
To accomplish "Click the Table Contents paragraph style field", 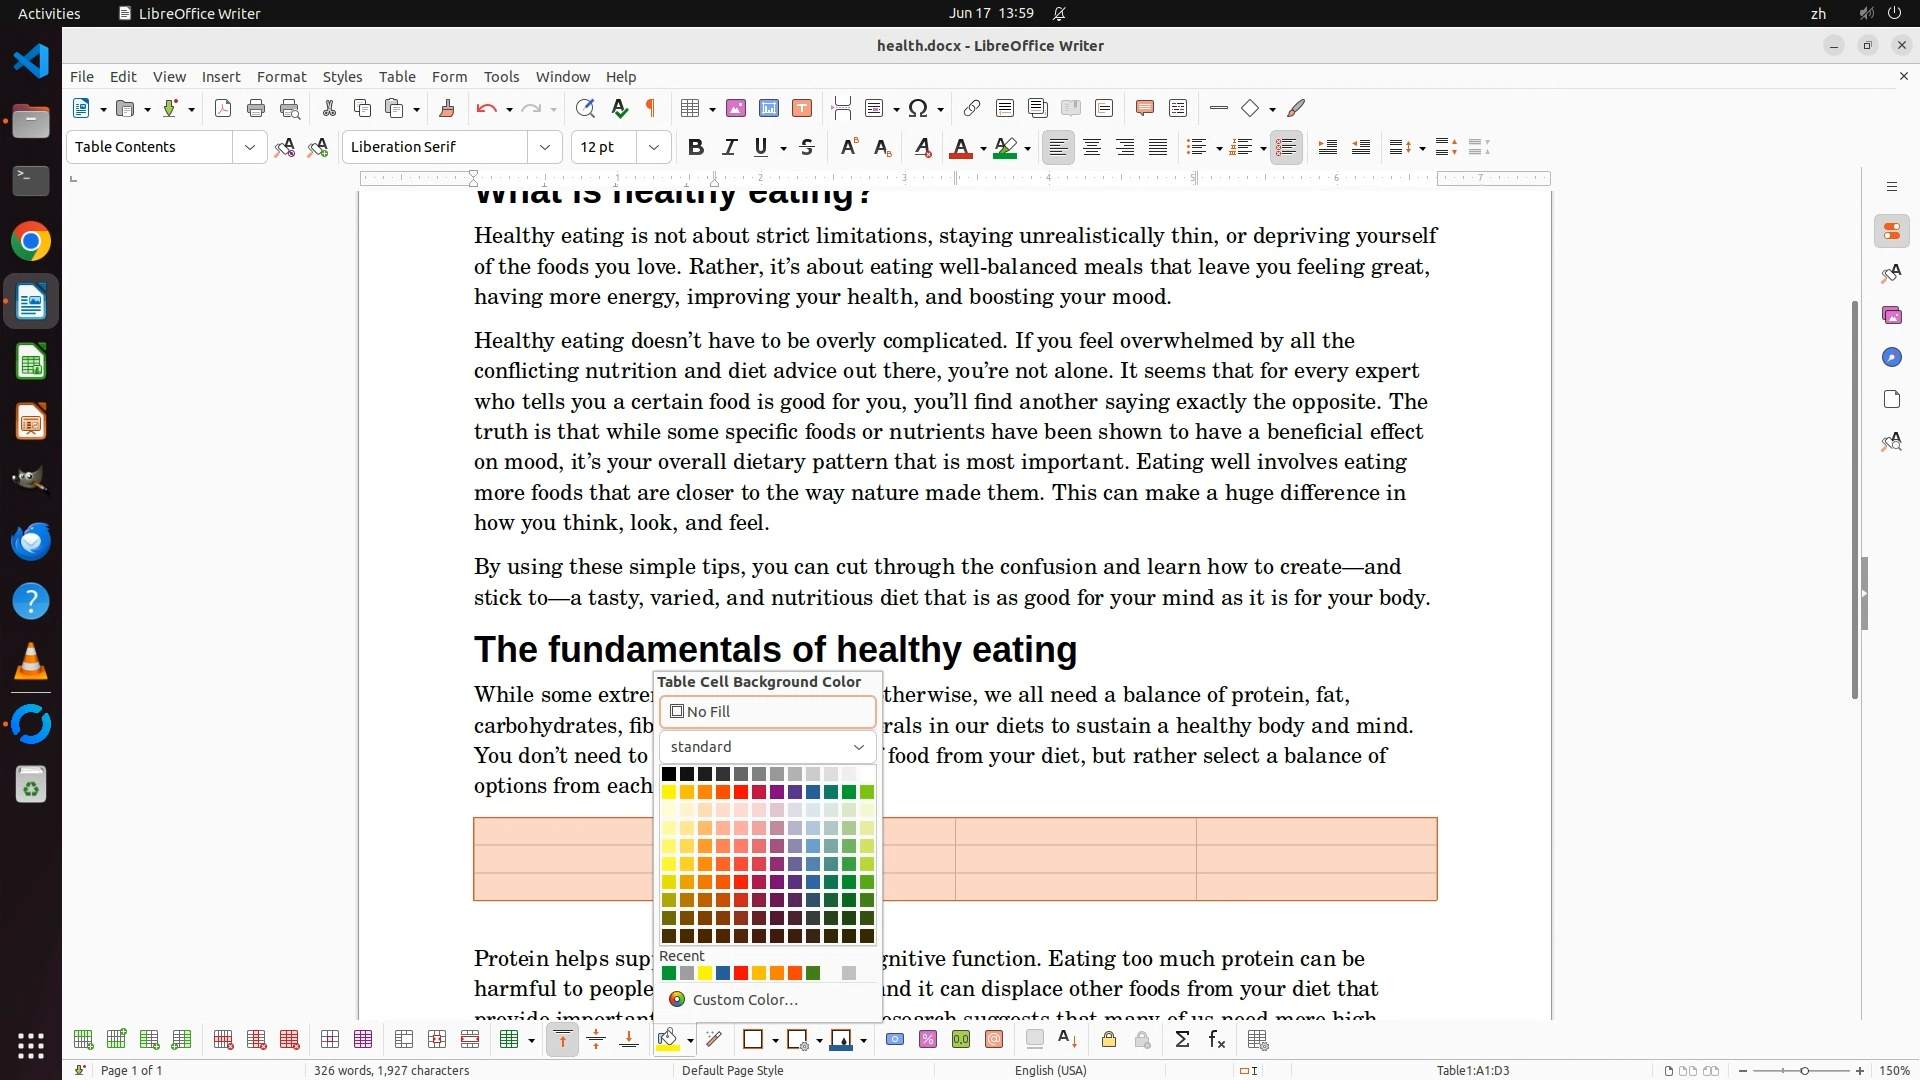I will click(x=150, y=148).
